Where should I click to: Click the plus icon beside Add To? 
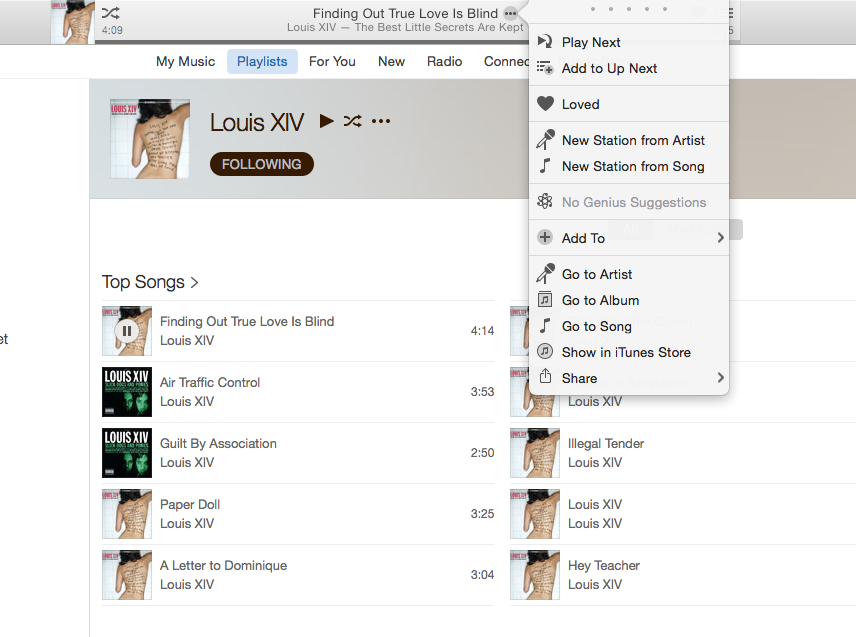point(545,237)
